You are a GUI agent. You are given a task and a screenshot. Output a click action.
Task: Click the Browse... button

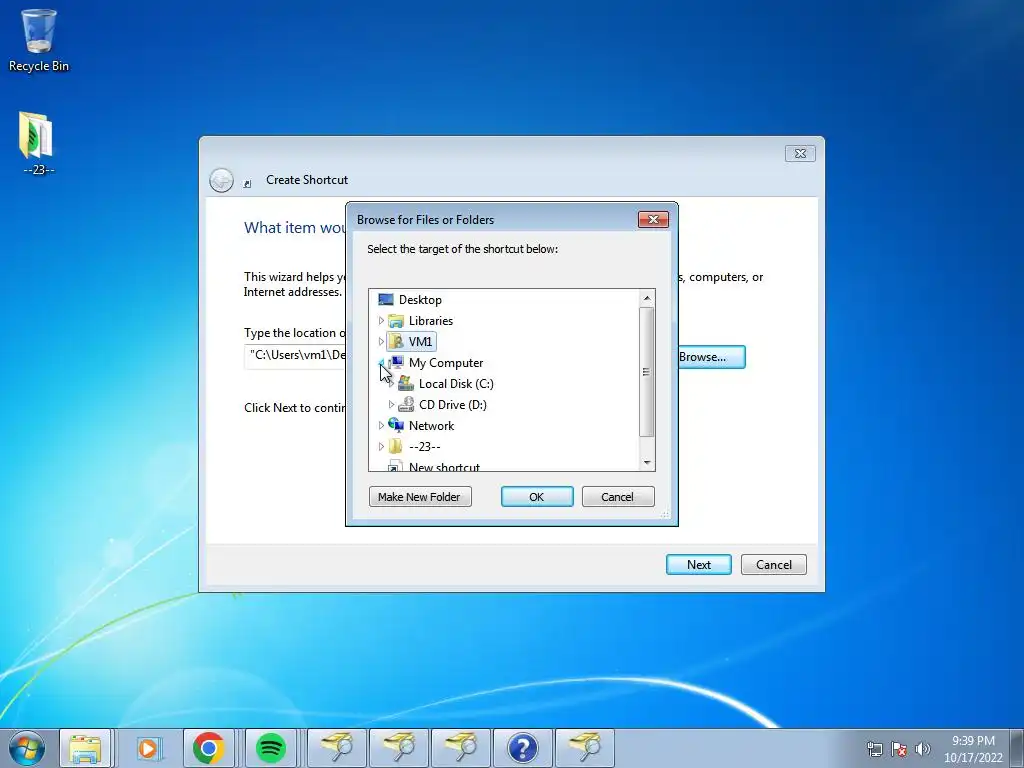tap(711, 357)
